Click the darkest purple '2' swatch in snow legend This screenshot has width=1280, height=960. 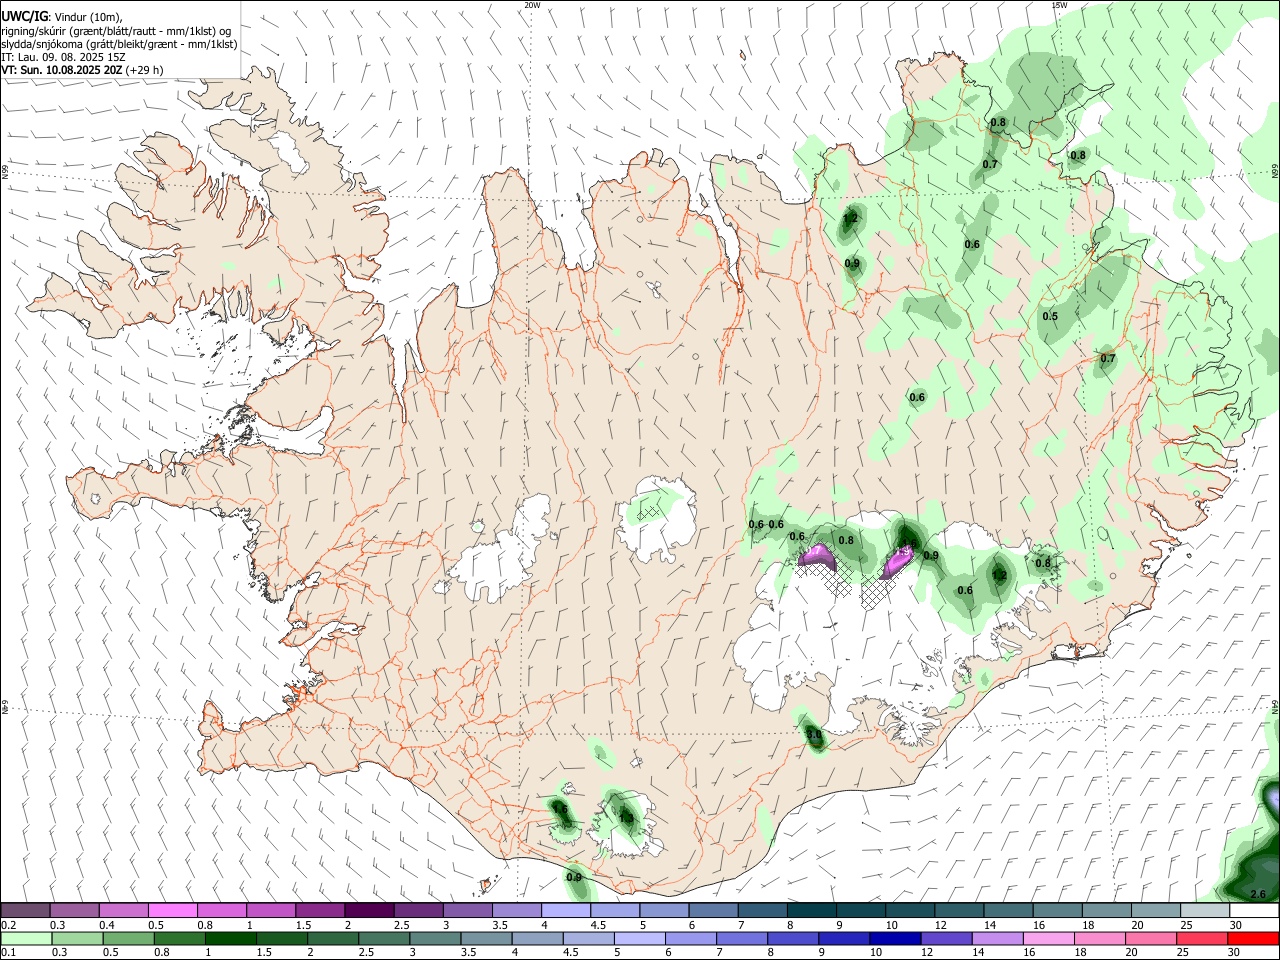tap(368, 911)
